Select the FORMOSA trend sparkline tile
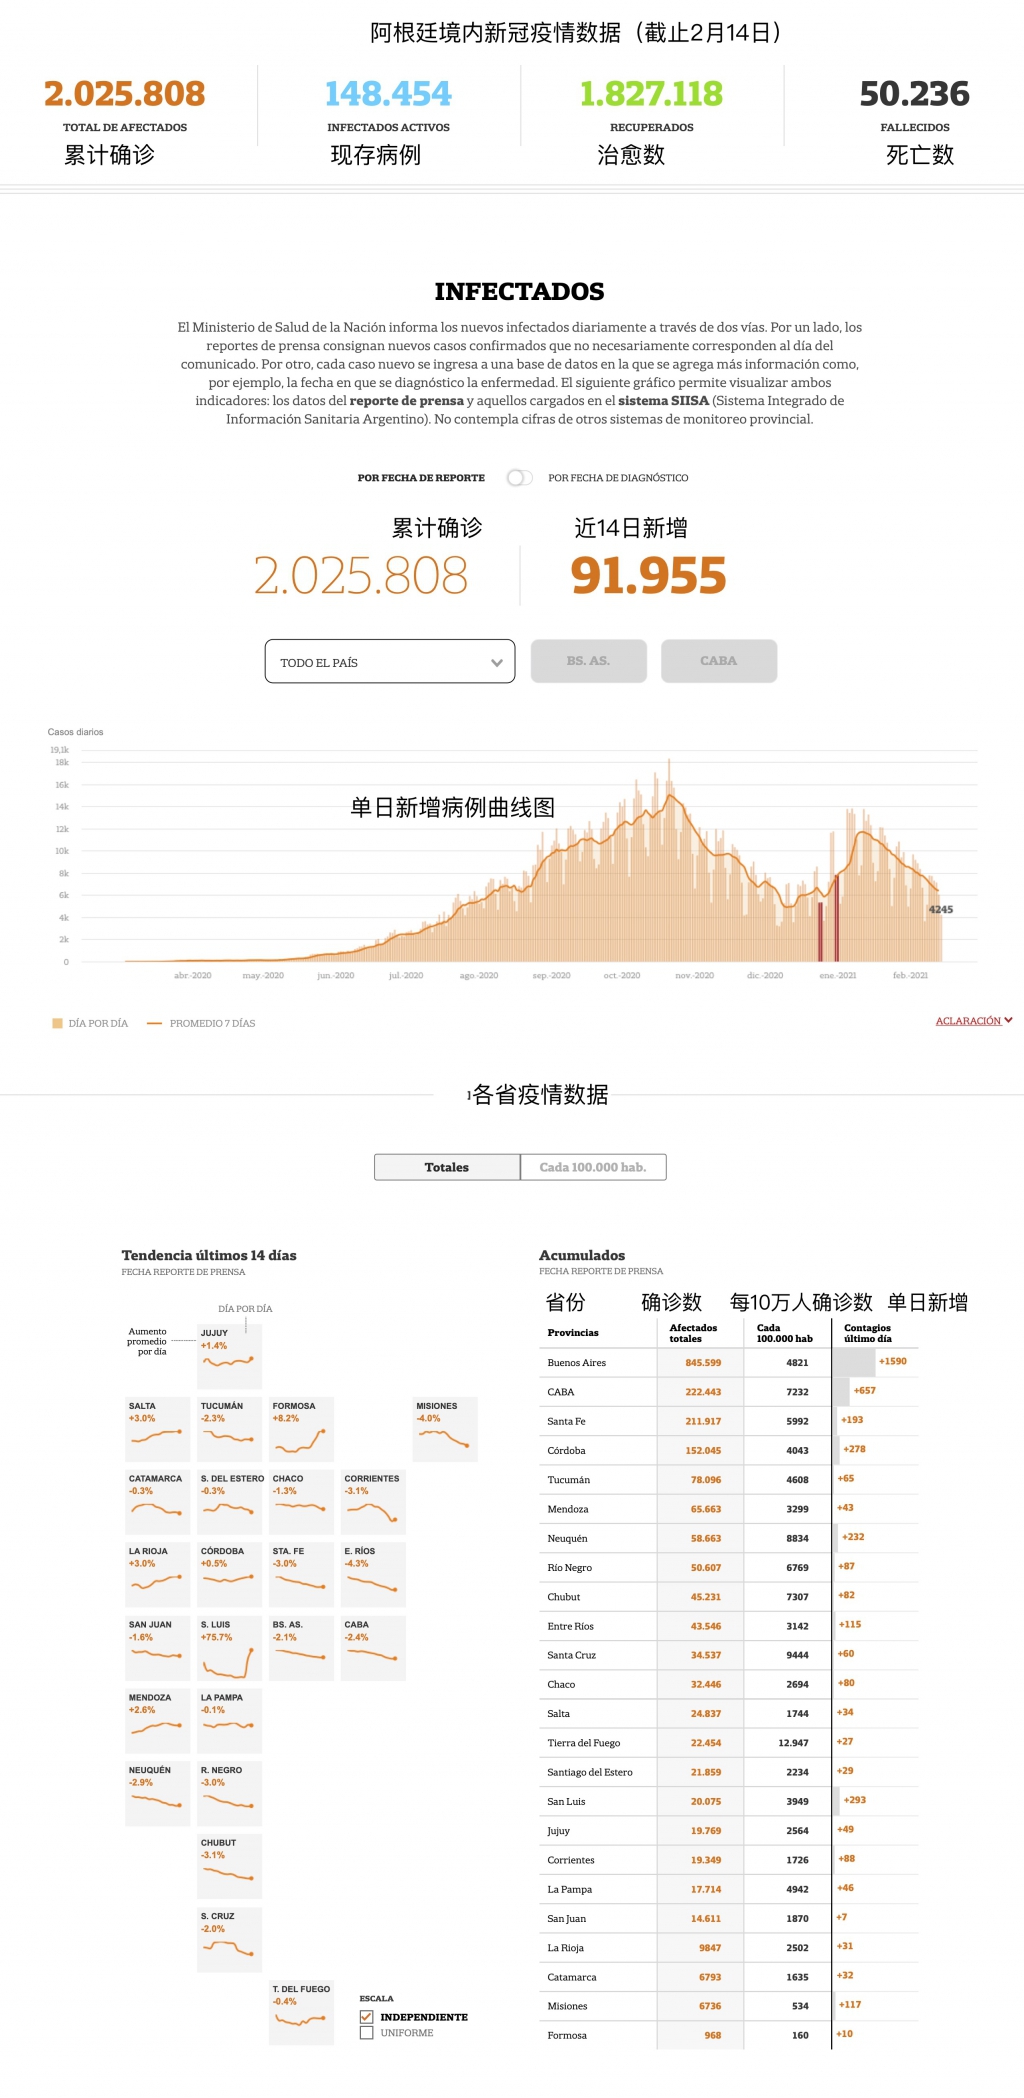The height and width of the screenshot is (2098, 1024). (301, 1429)
